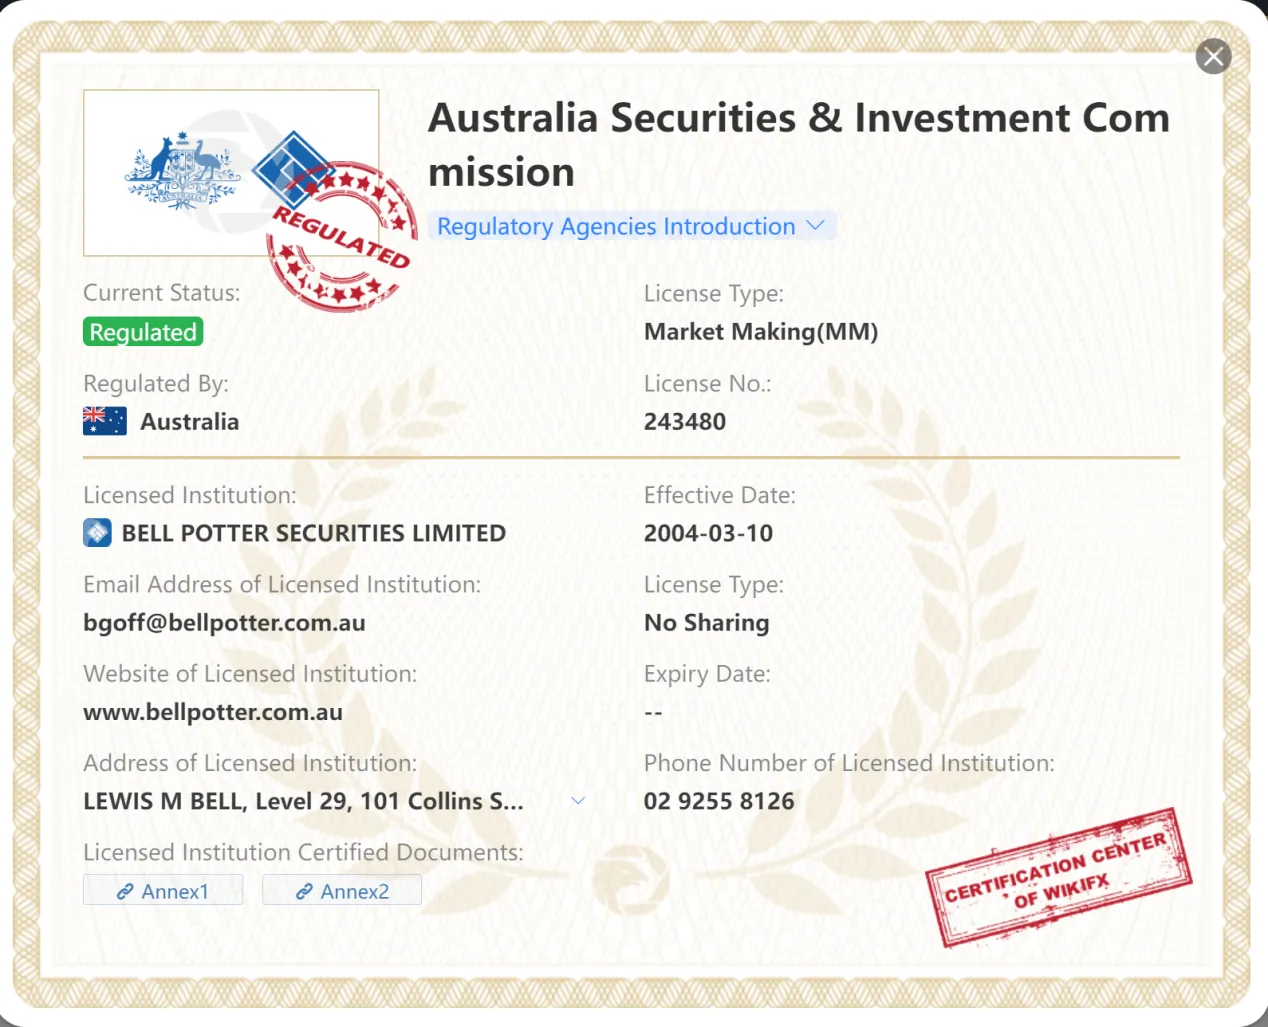Click the phone number 02 9255 8126

point(719,801)
